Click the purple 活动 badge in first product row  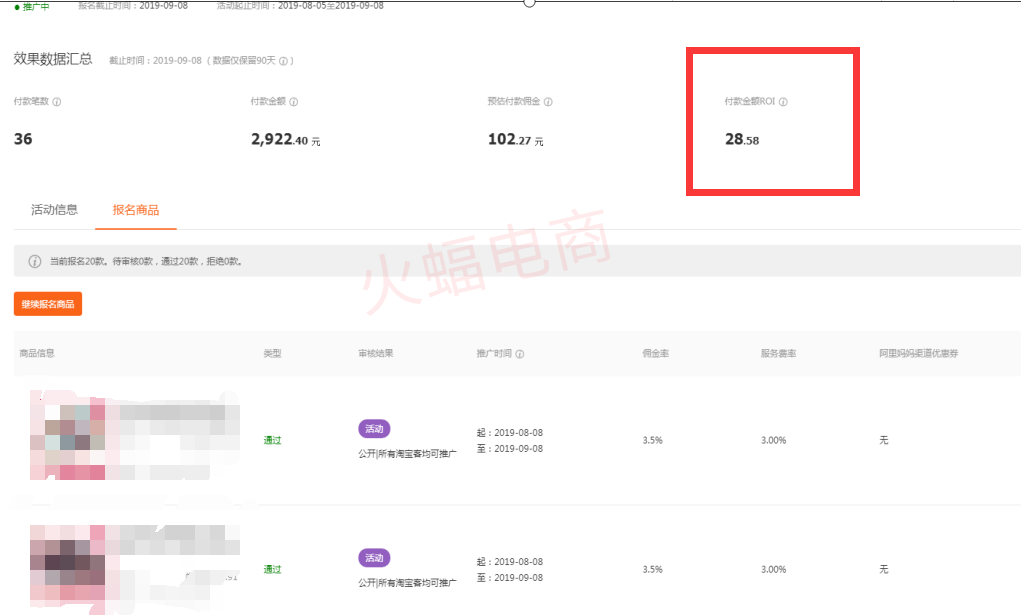click(374, 429)
